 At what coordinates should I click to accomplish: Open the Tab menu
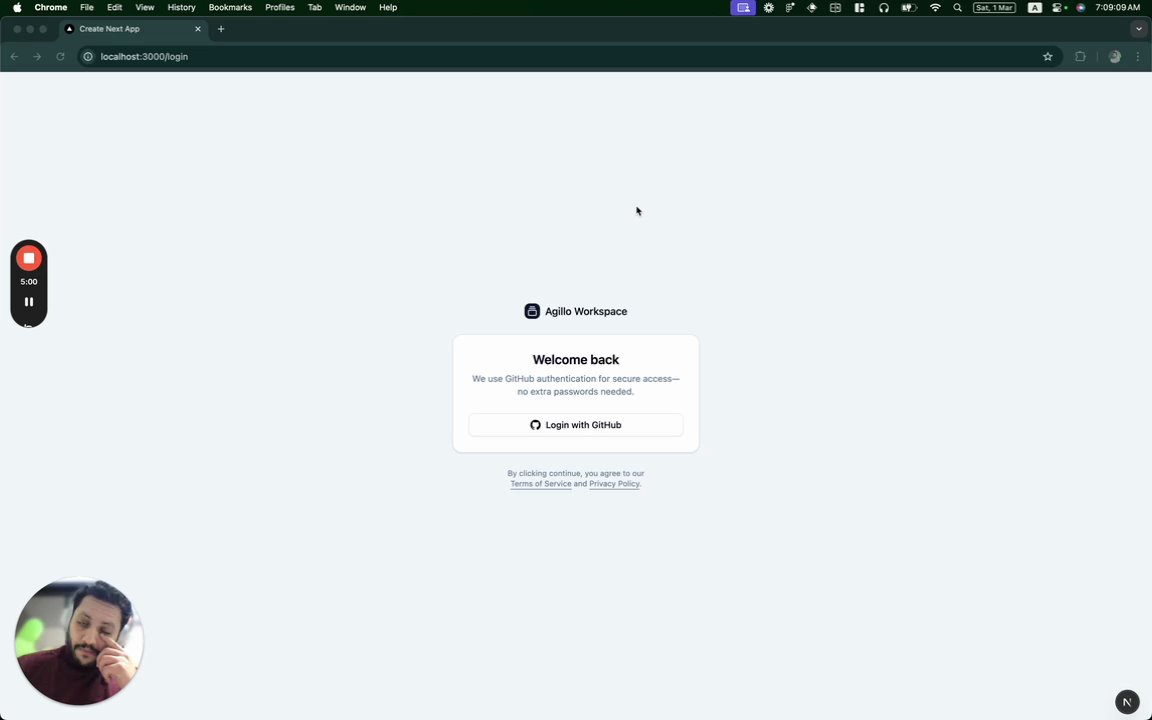[314, 7]
